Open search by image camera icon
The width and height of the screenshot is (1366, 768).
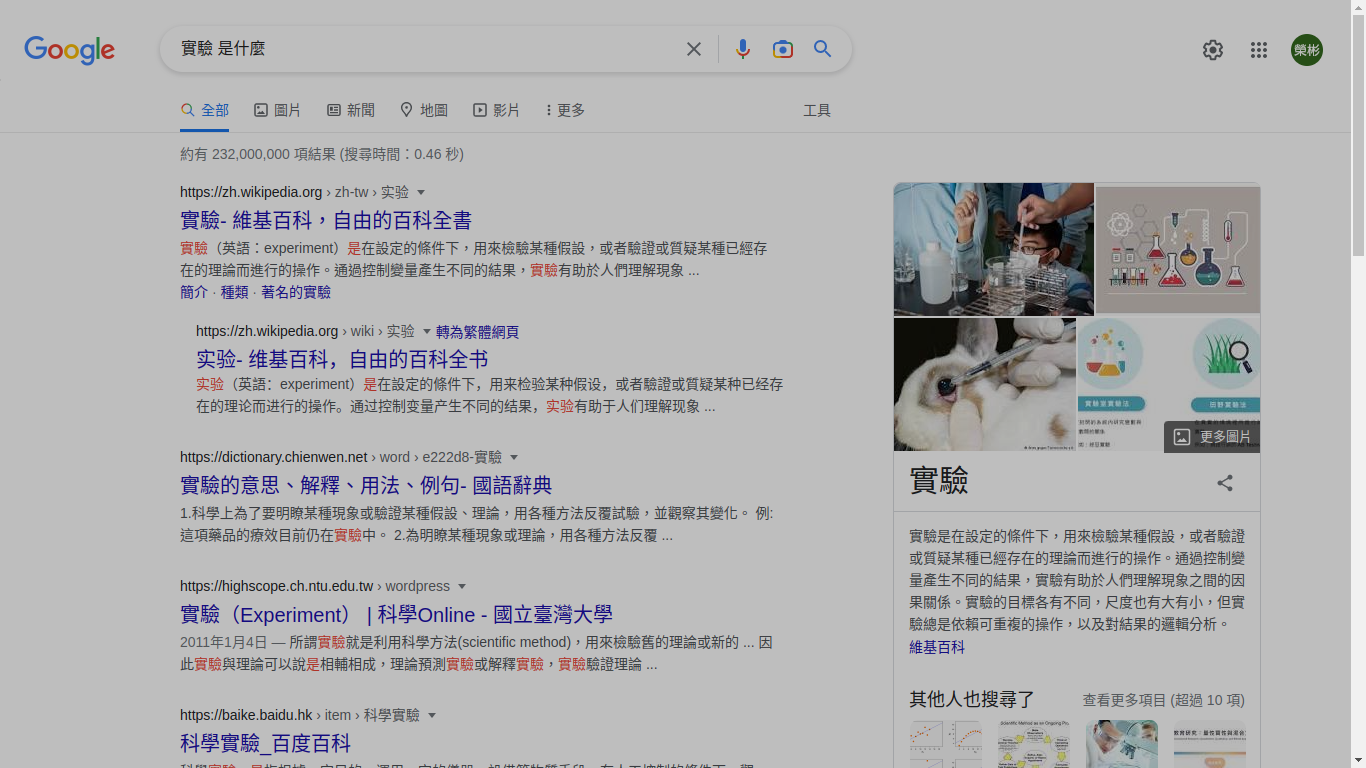point(782,49)
